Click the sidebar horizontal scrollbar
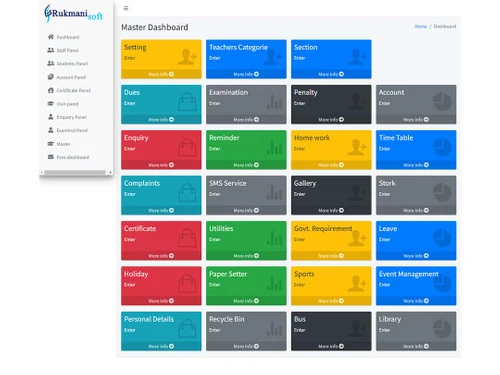500x375 pixels. pyautogui.click(x=75, y=172)
